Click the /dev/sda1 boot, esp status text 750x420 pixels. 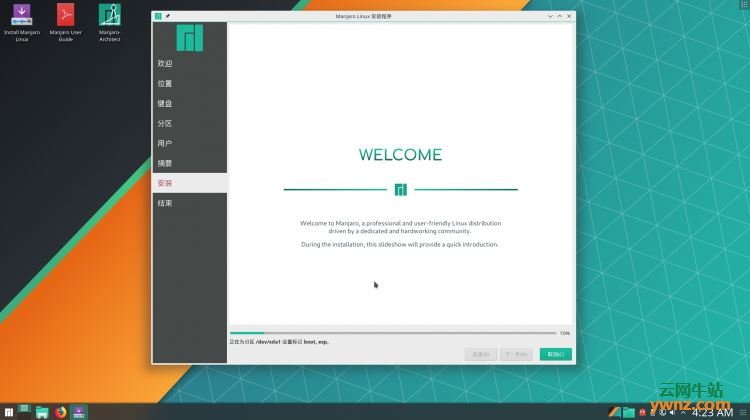(x=279, y=342)
